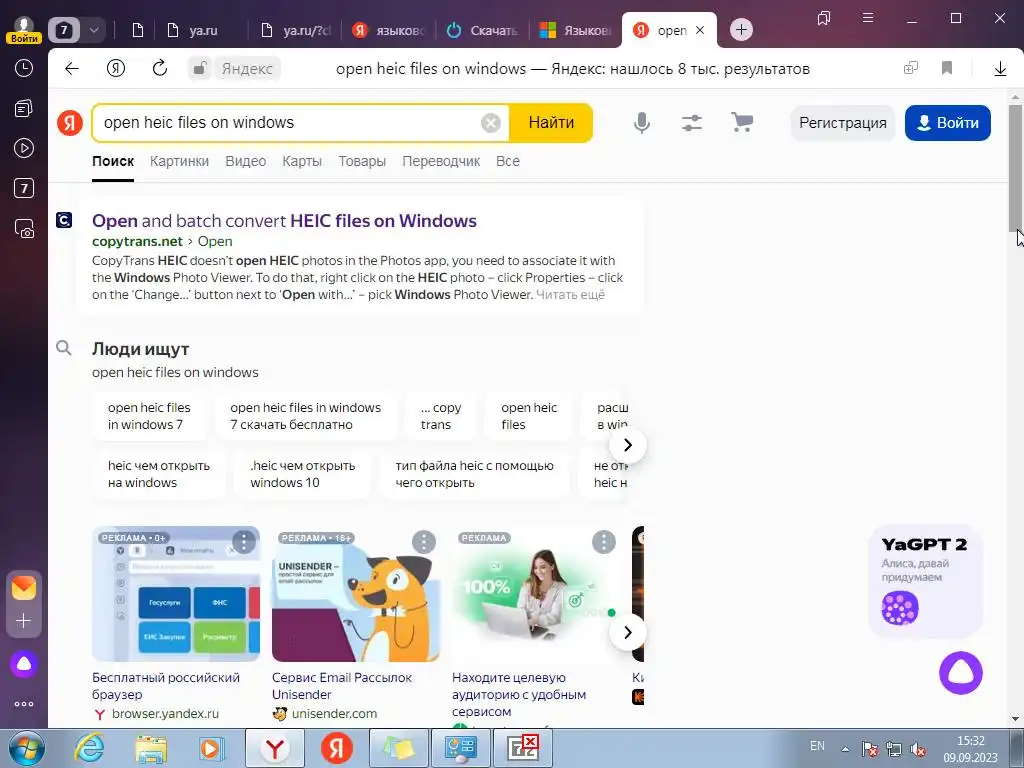
Task: Click the vertical page scrollbar thumb
Action: (1014, 167)
